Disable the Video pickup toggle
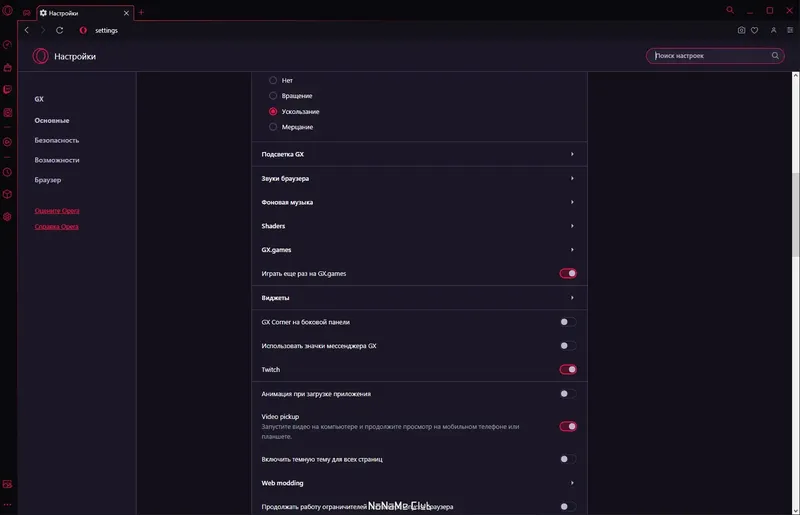Viewport: 800px width, 515px height. (568, 426)
